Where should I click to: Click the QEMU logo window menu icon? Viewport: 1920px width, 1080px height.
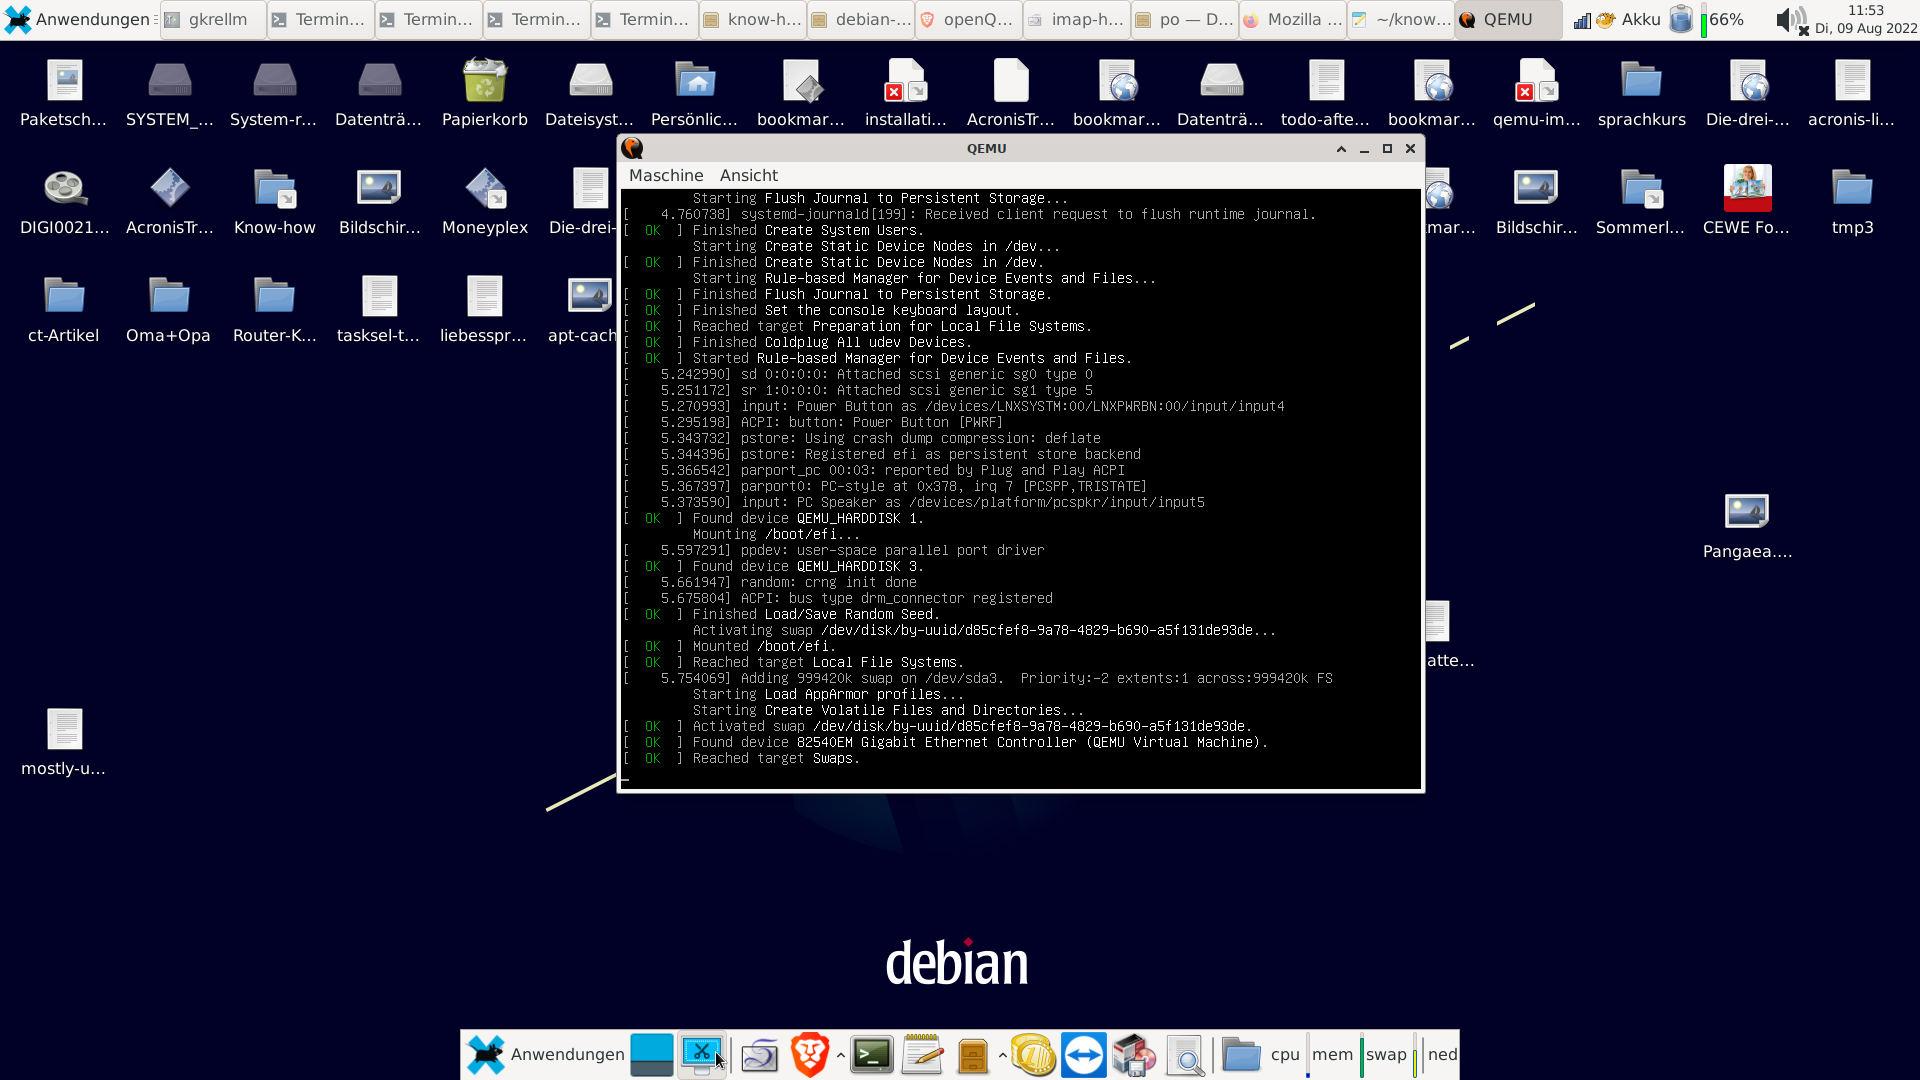click(x=632, y=148)
